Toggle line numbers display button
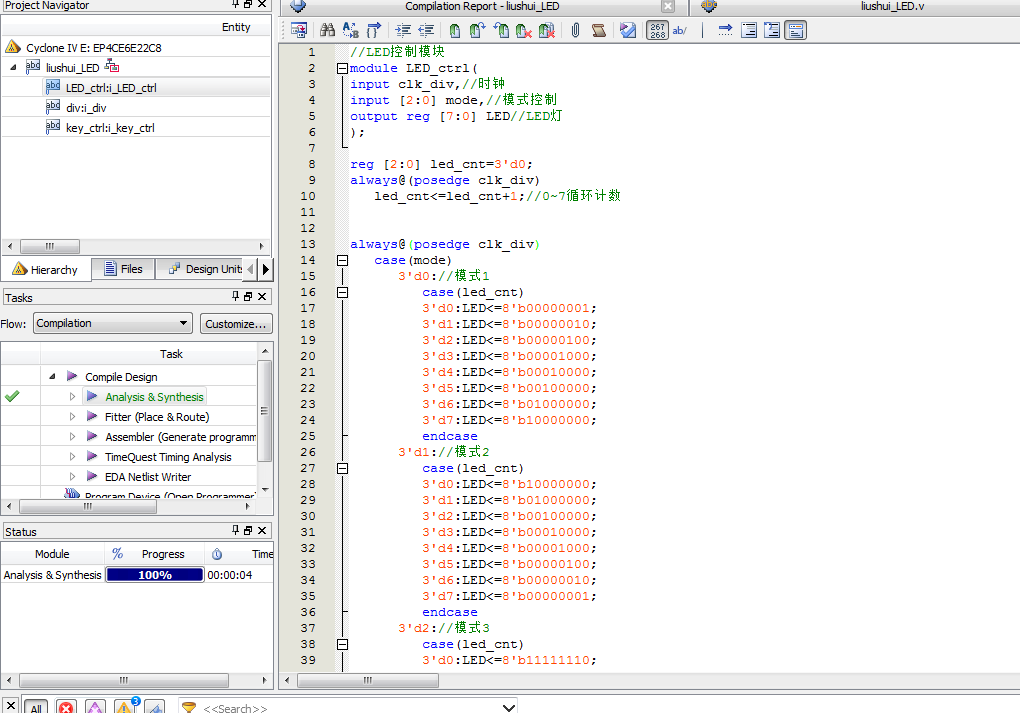Viewport: 1020px width, 713px height. point(657,31)
